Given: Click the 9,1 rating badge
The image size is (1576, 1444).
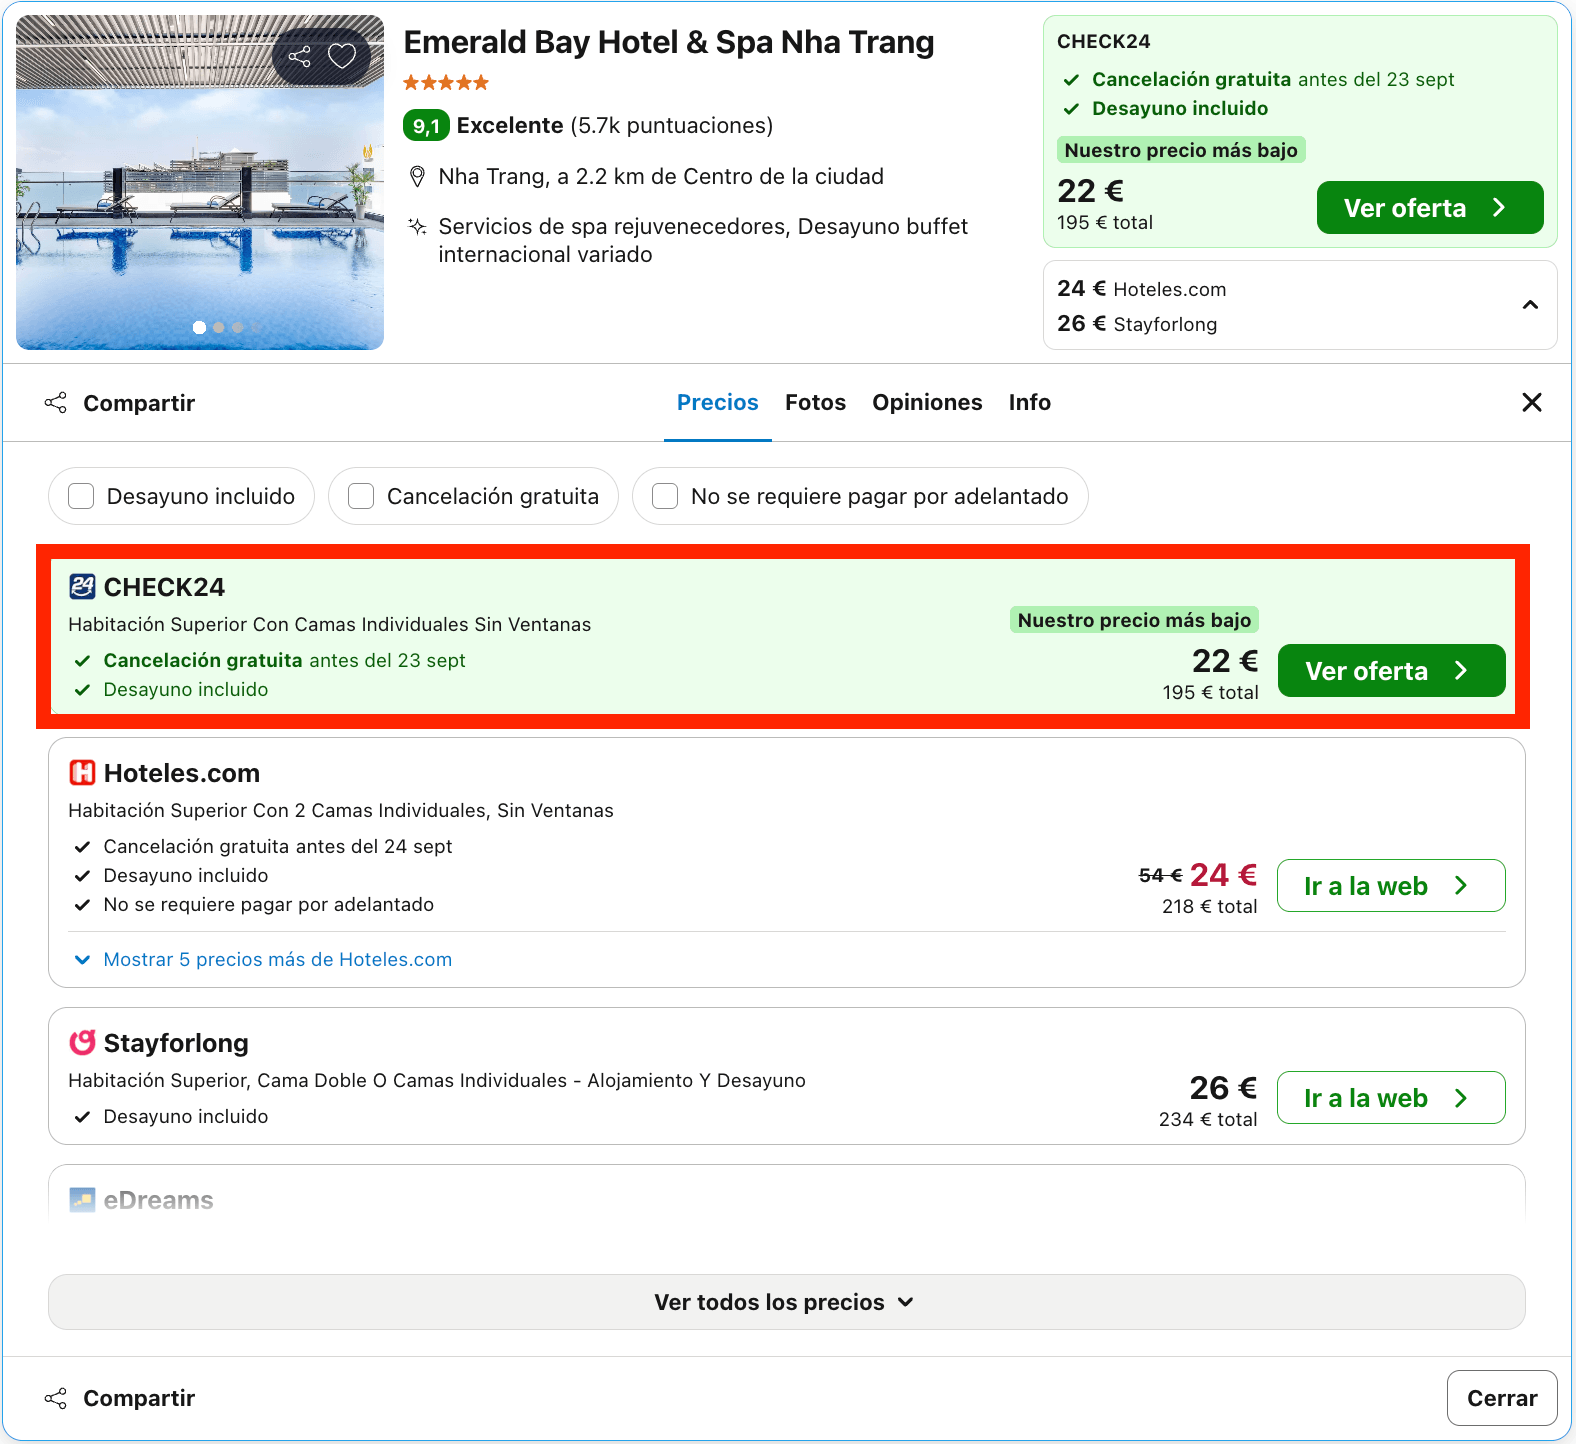Looking at the screenshot, I should pos(426,126).
